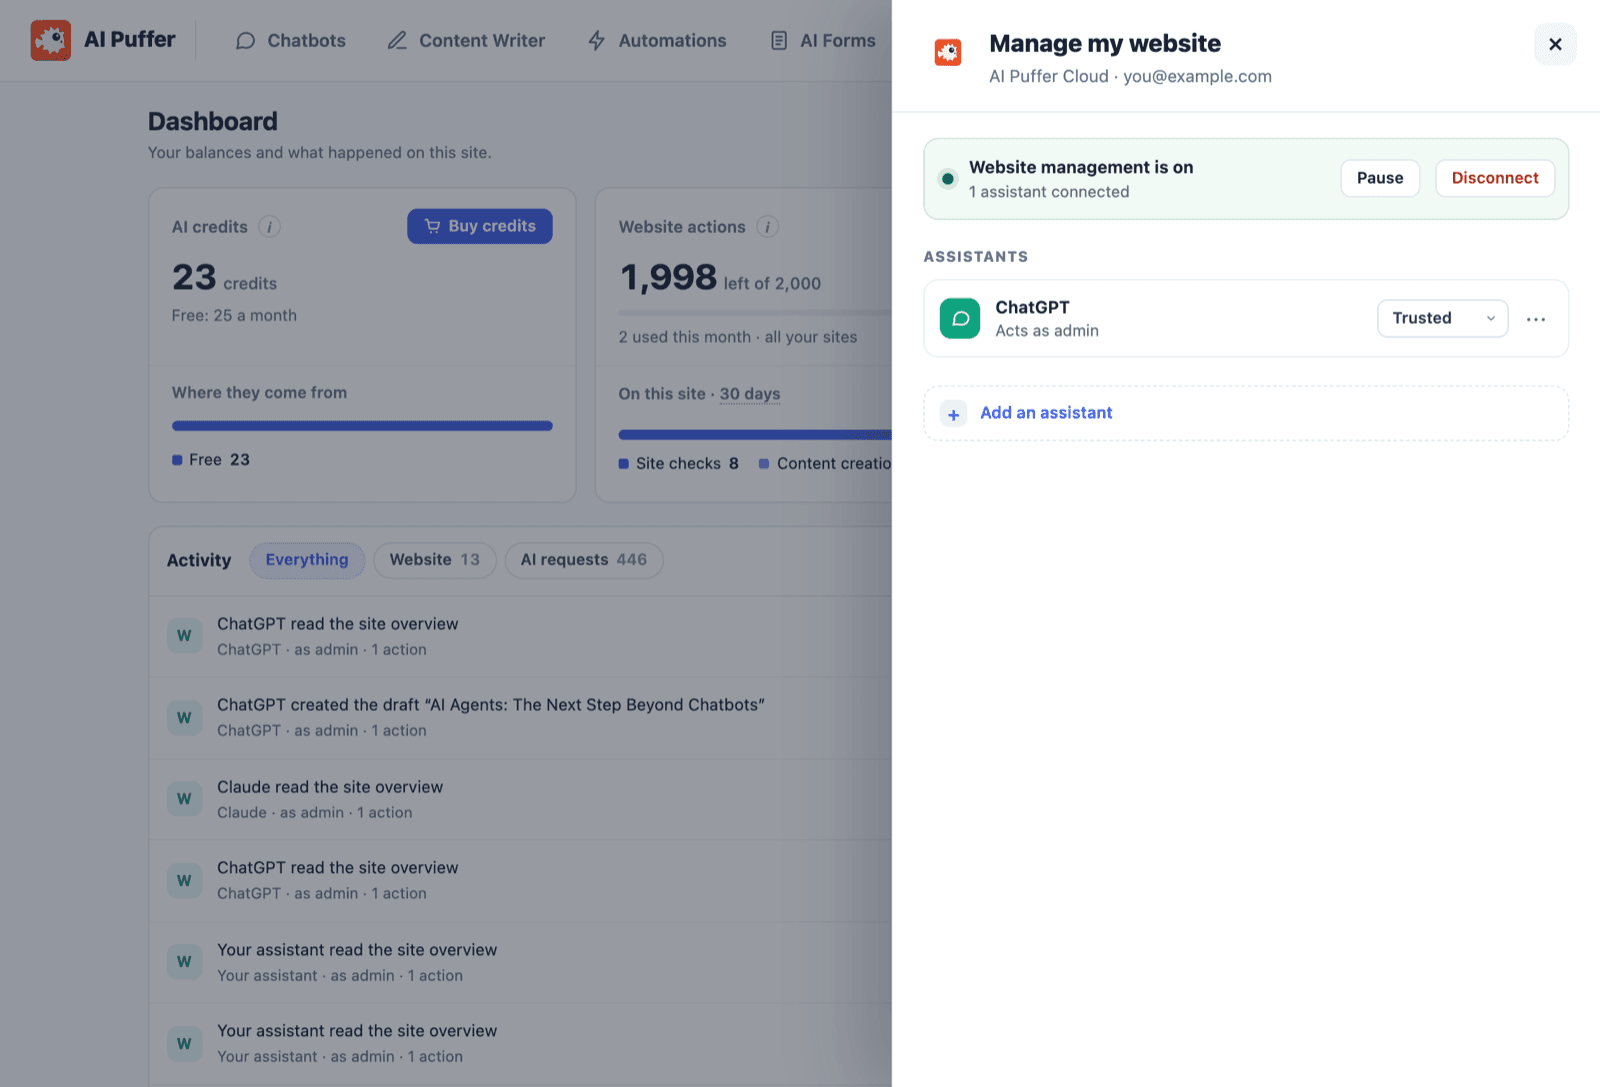Screen dimensions: 1600x1087
Task: Select the Website 13 activity filter
Action: pos(435,560)
